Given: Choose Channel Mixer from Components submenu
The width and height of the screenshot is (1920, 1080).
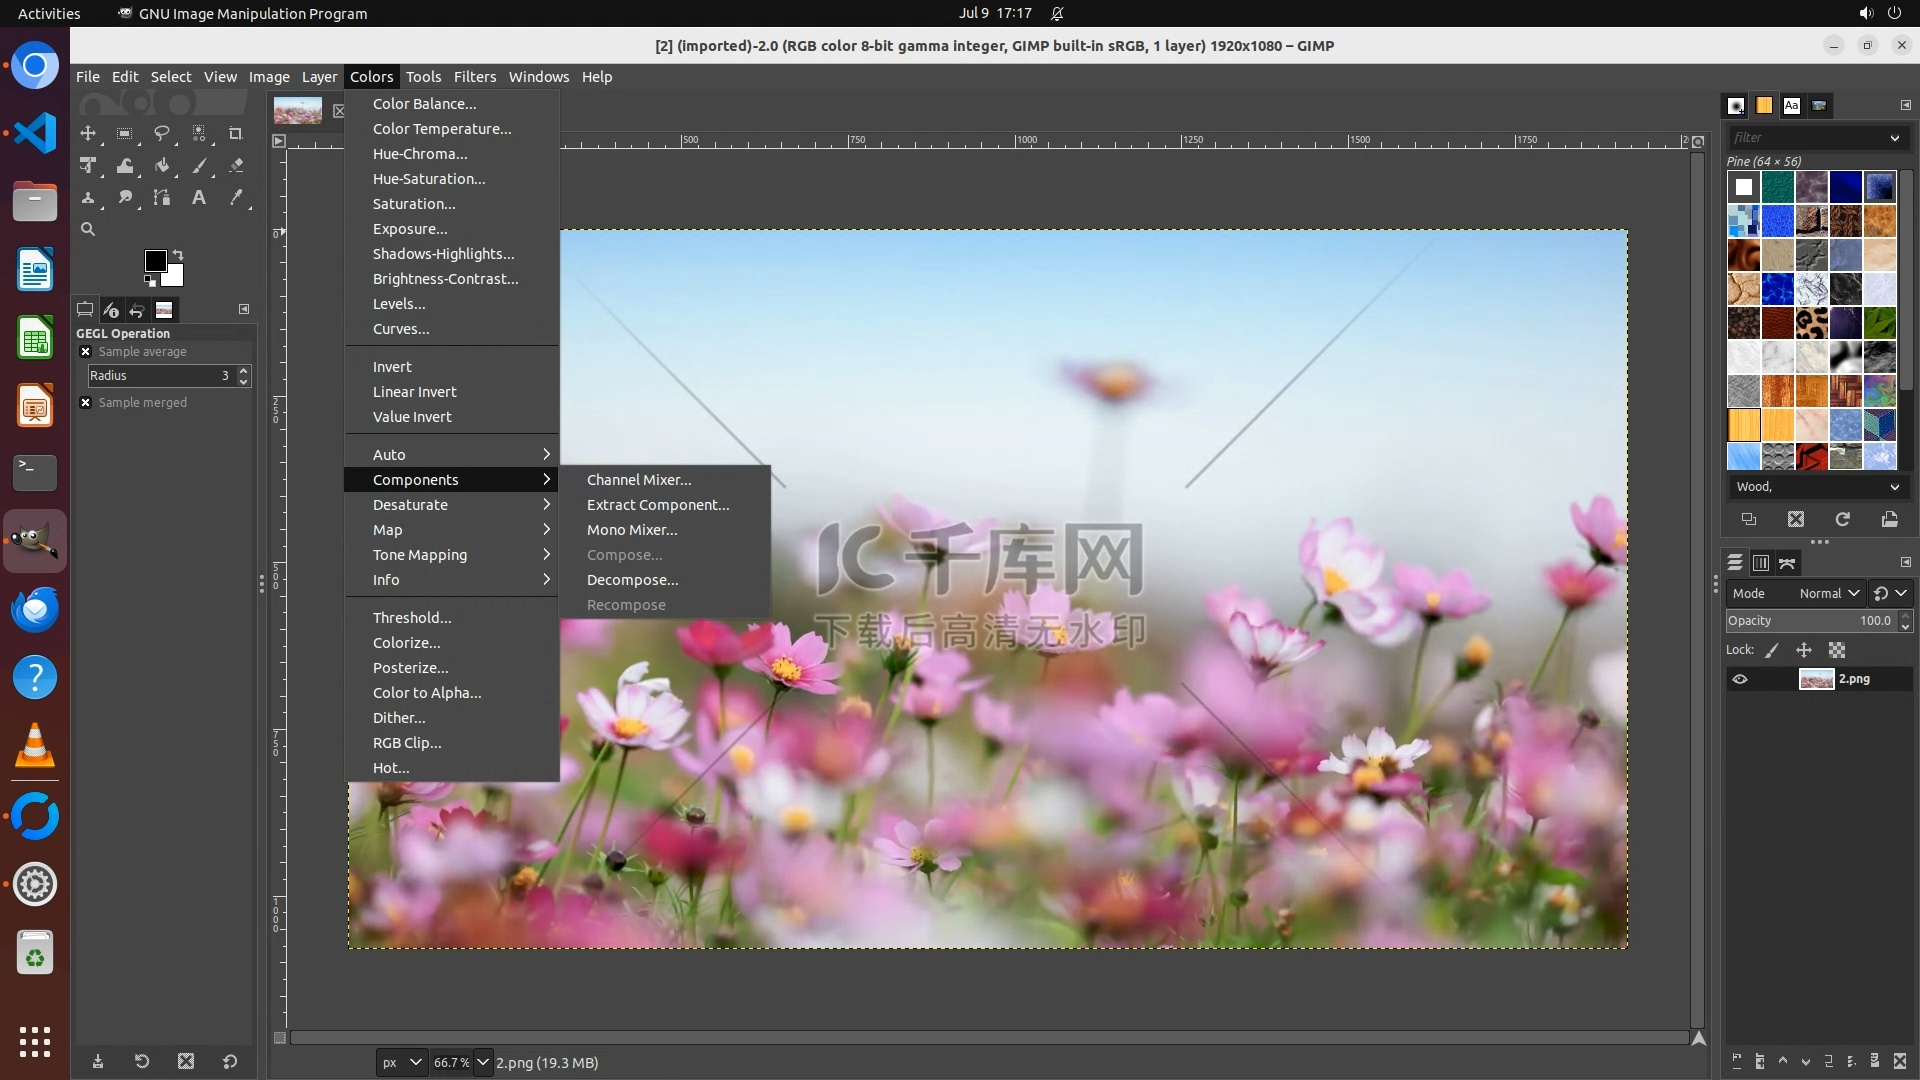Looking at the screenshot, I should tap(639, 480).
